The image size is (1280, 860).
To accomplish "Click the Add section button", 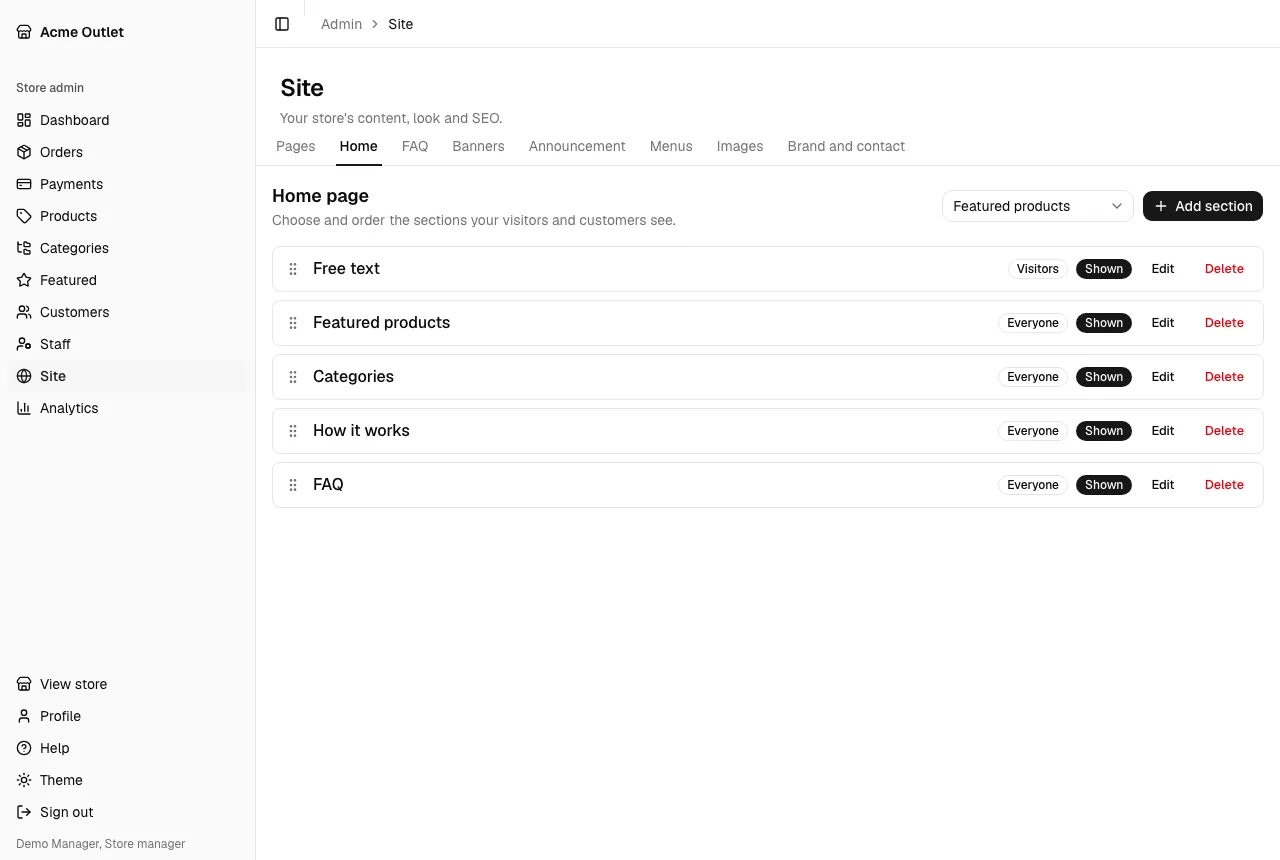I will click(x=1203, y=206).
